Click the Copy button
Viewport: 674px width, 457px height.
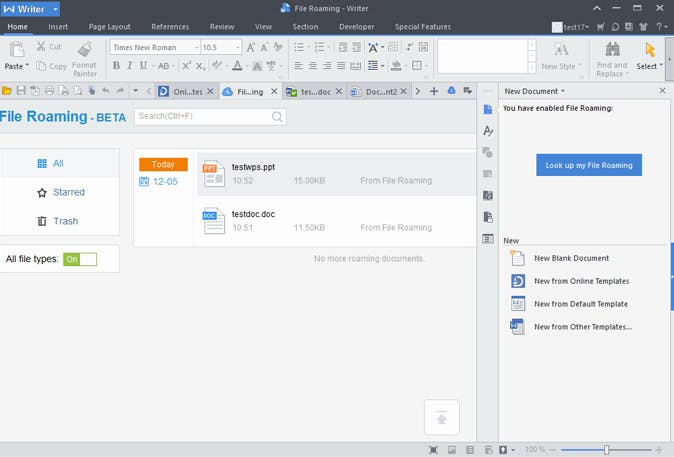tap(52, 66)
